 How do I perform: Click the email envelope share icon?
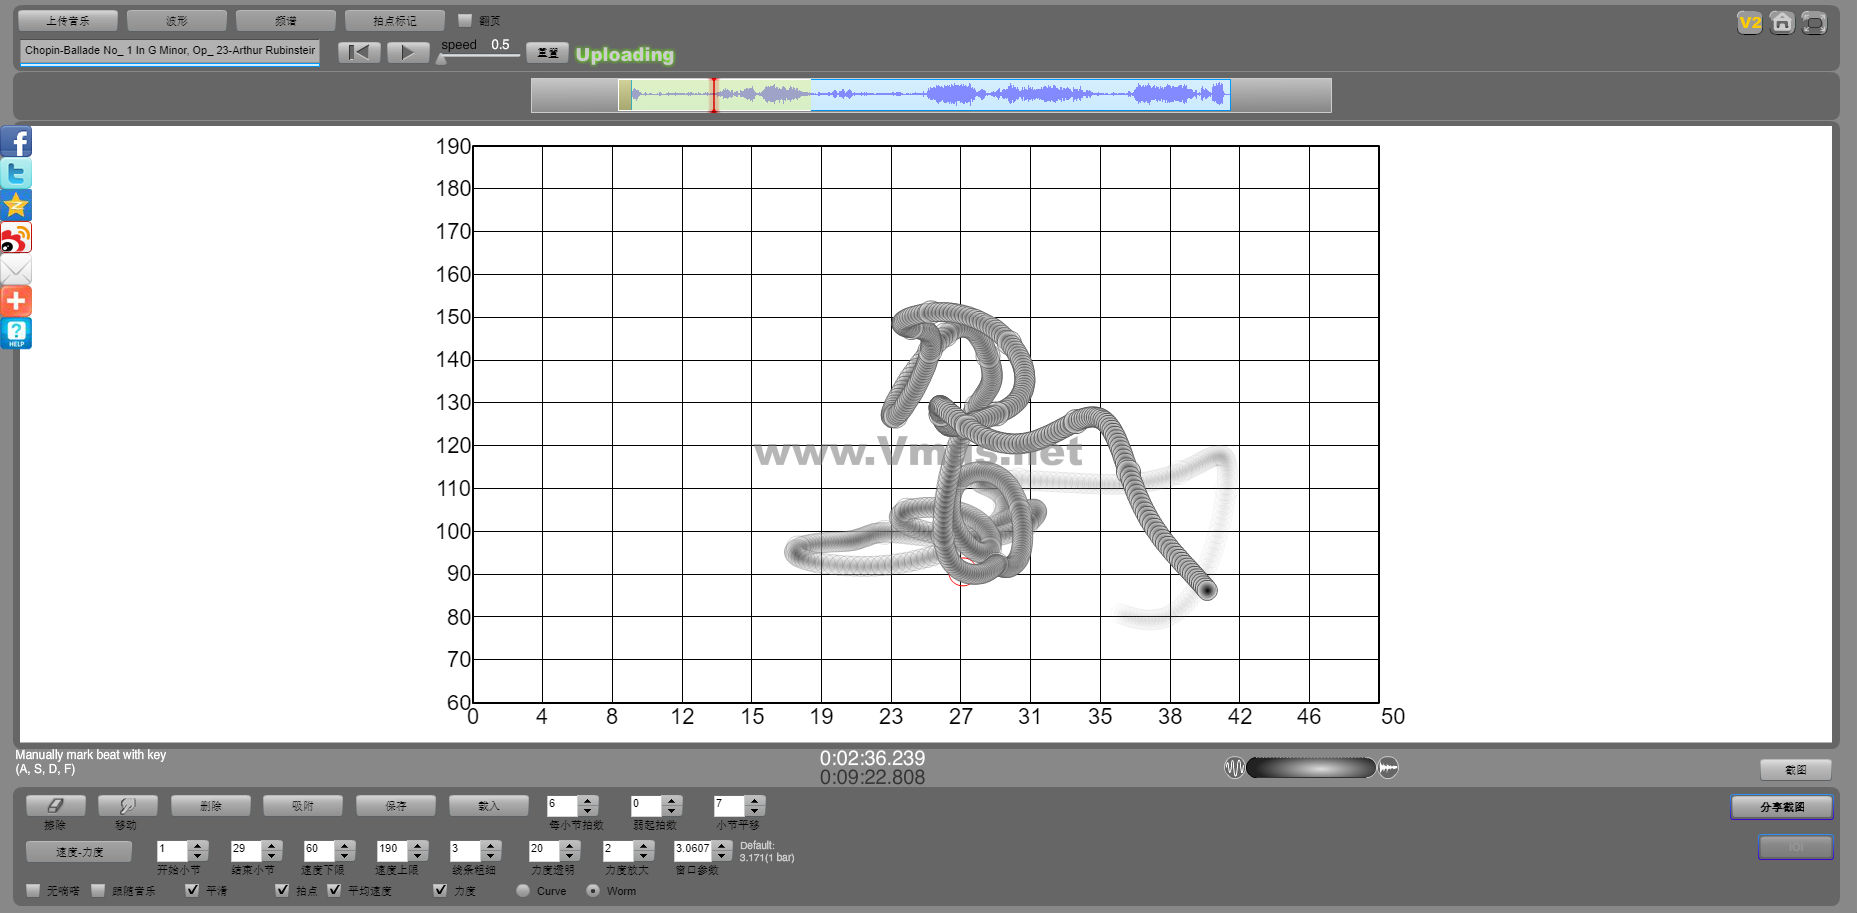pyautogui.click(x=16, y=270)
